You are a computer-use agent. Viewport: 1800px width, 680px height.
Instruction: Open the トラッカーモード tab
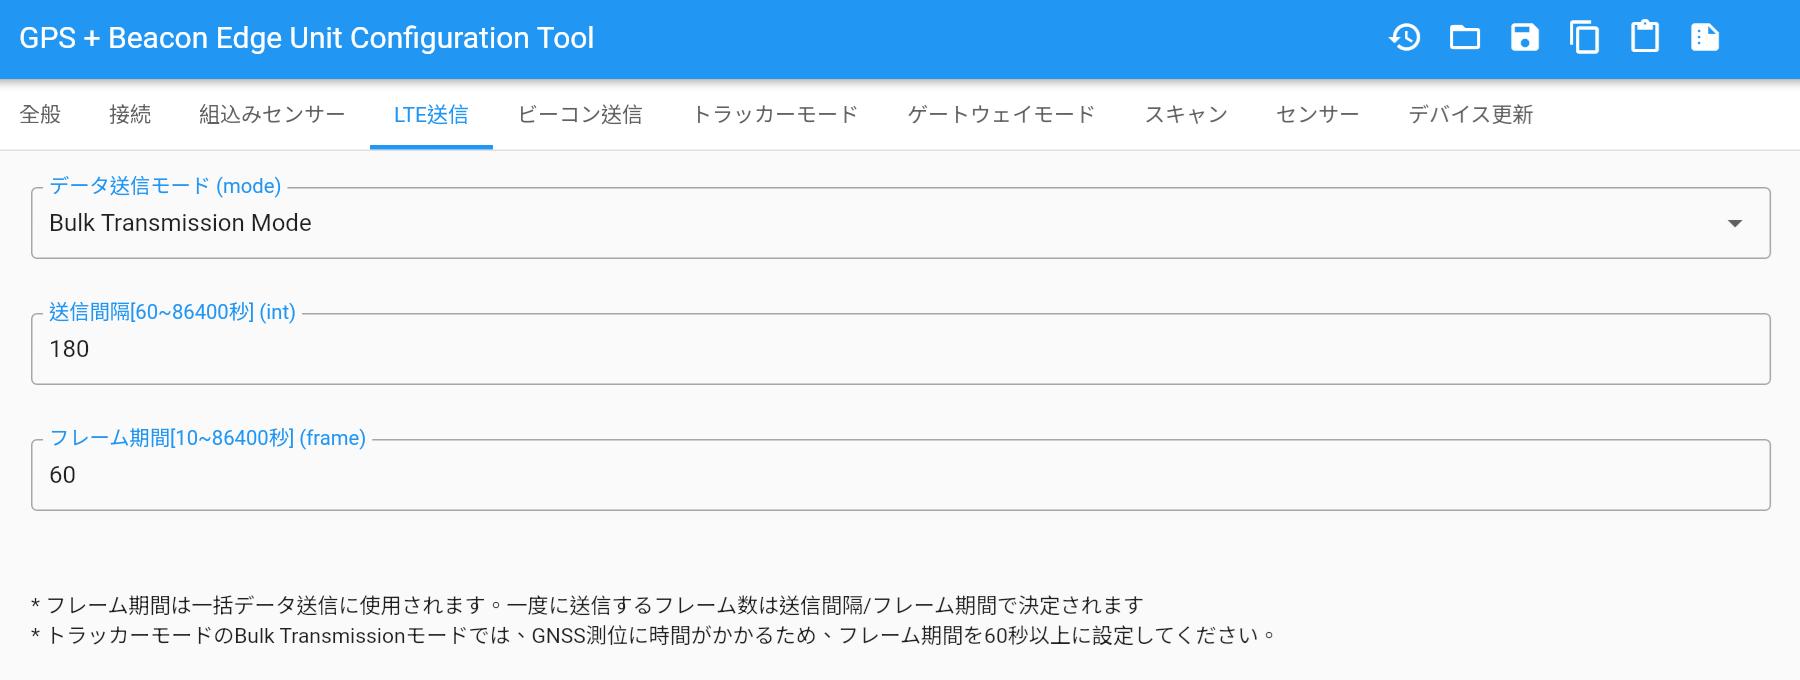[x=775, y=115]
